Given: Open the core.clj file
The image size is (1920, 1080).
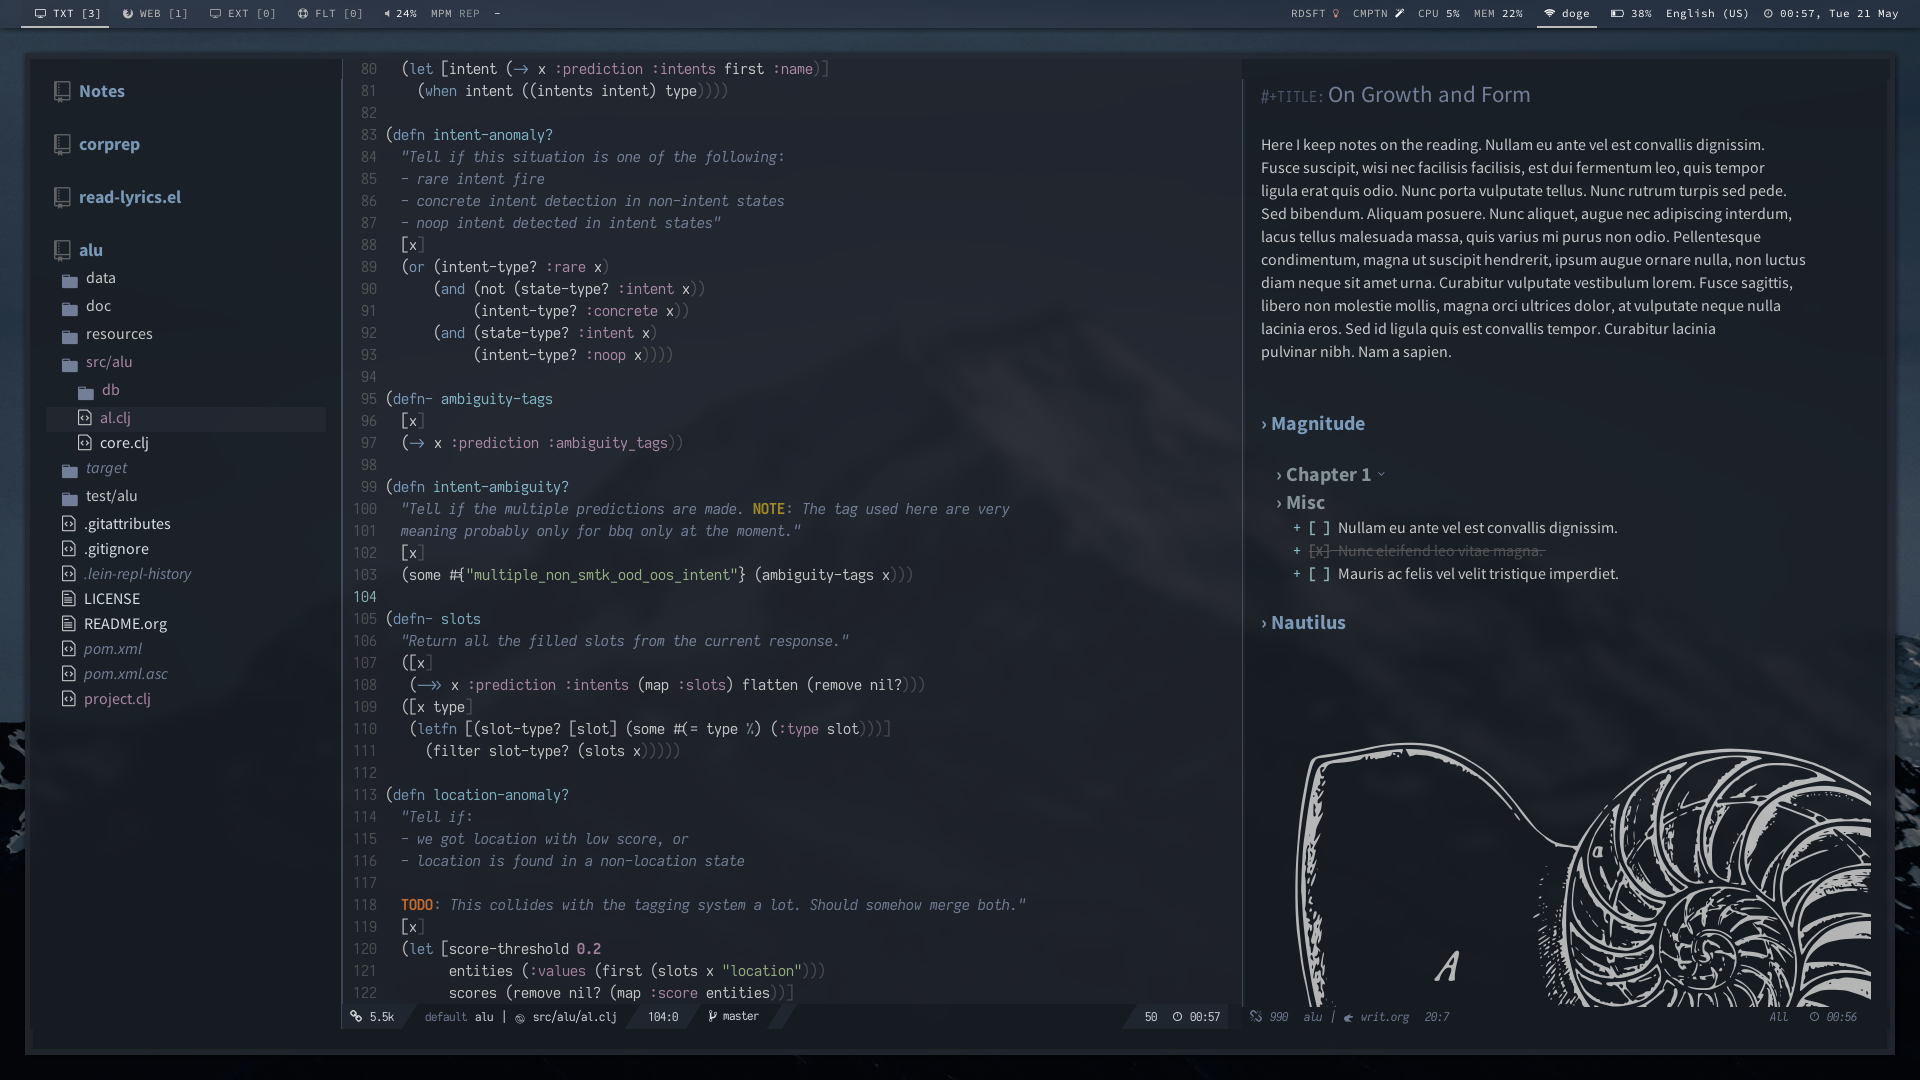Looking at the screenshot, I should coord(124,443).
